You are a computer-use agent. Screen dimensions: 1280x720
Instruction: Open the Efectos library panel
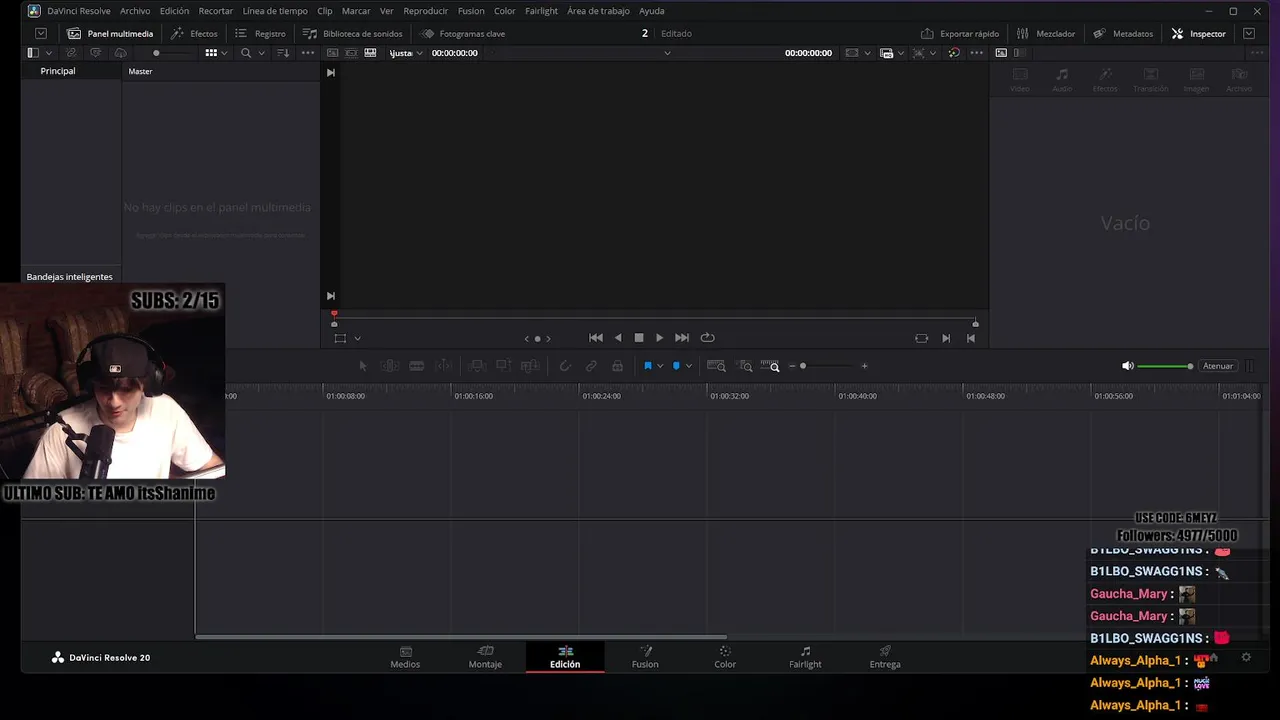click(x=194, y=33)
